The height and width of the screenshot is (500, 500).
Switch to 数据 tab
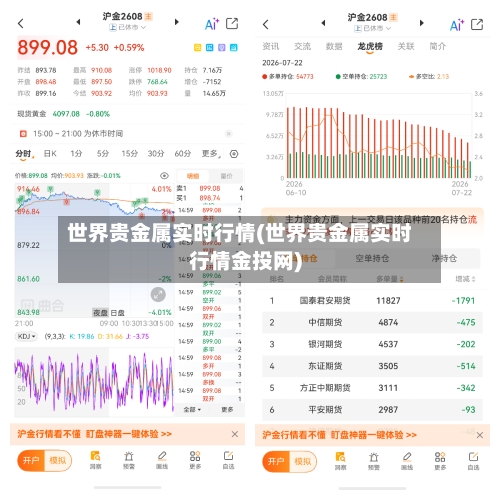(x=334, y=46)
